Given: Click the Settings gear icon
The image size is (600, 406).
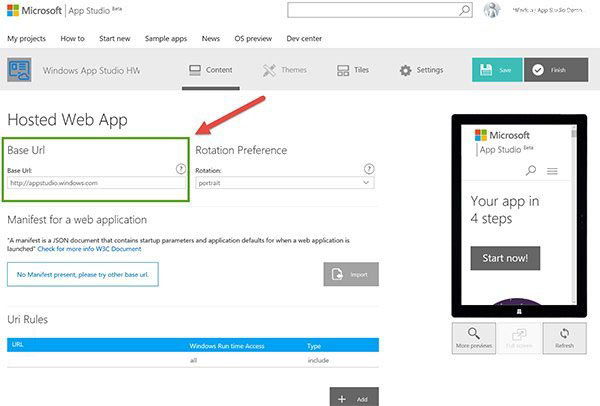Looking at the screenshot, I should pos(405,70).
